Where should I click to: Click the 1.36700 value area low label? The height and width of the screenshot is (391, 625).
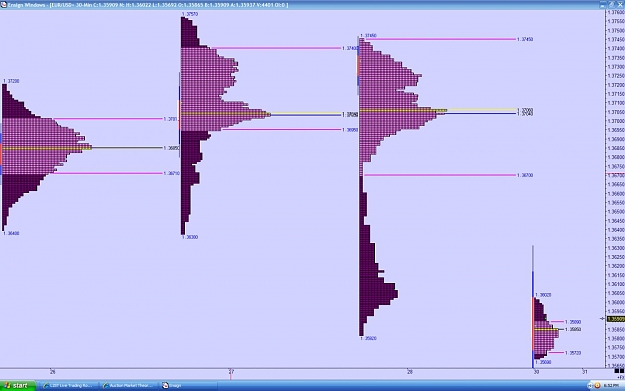(525, 175)
